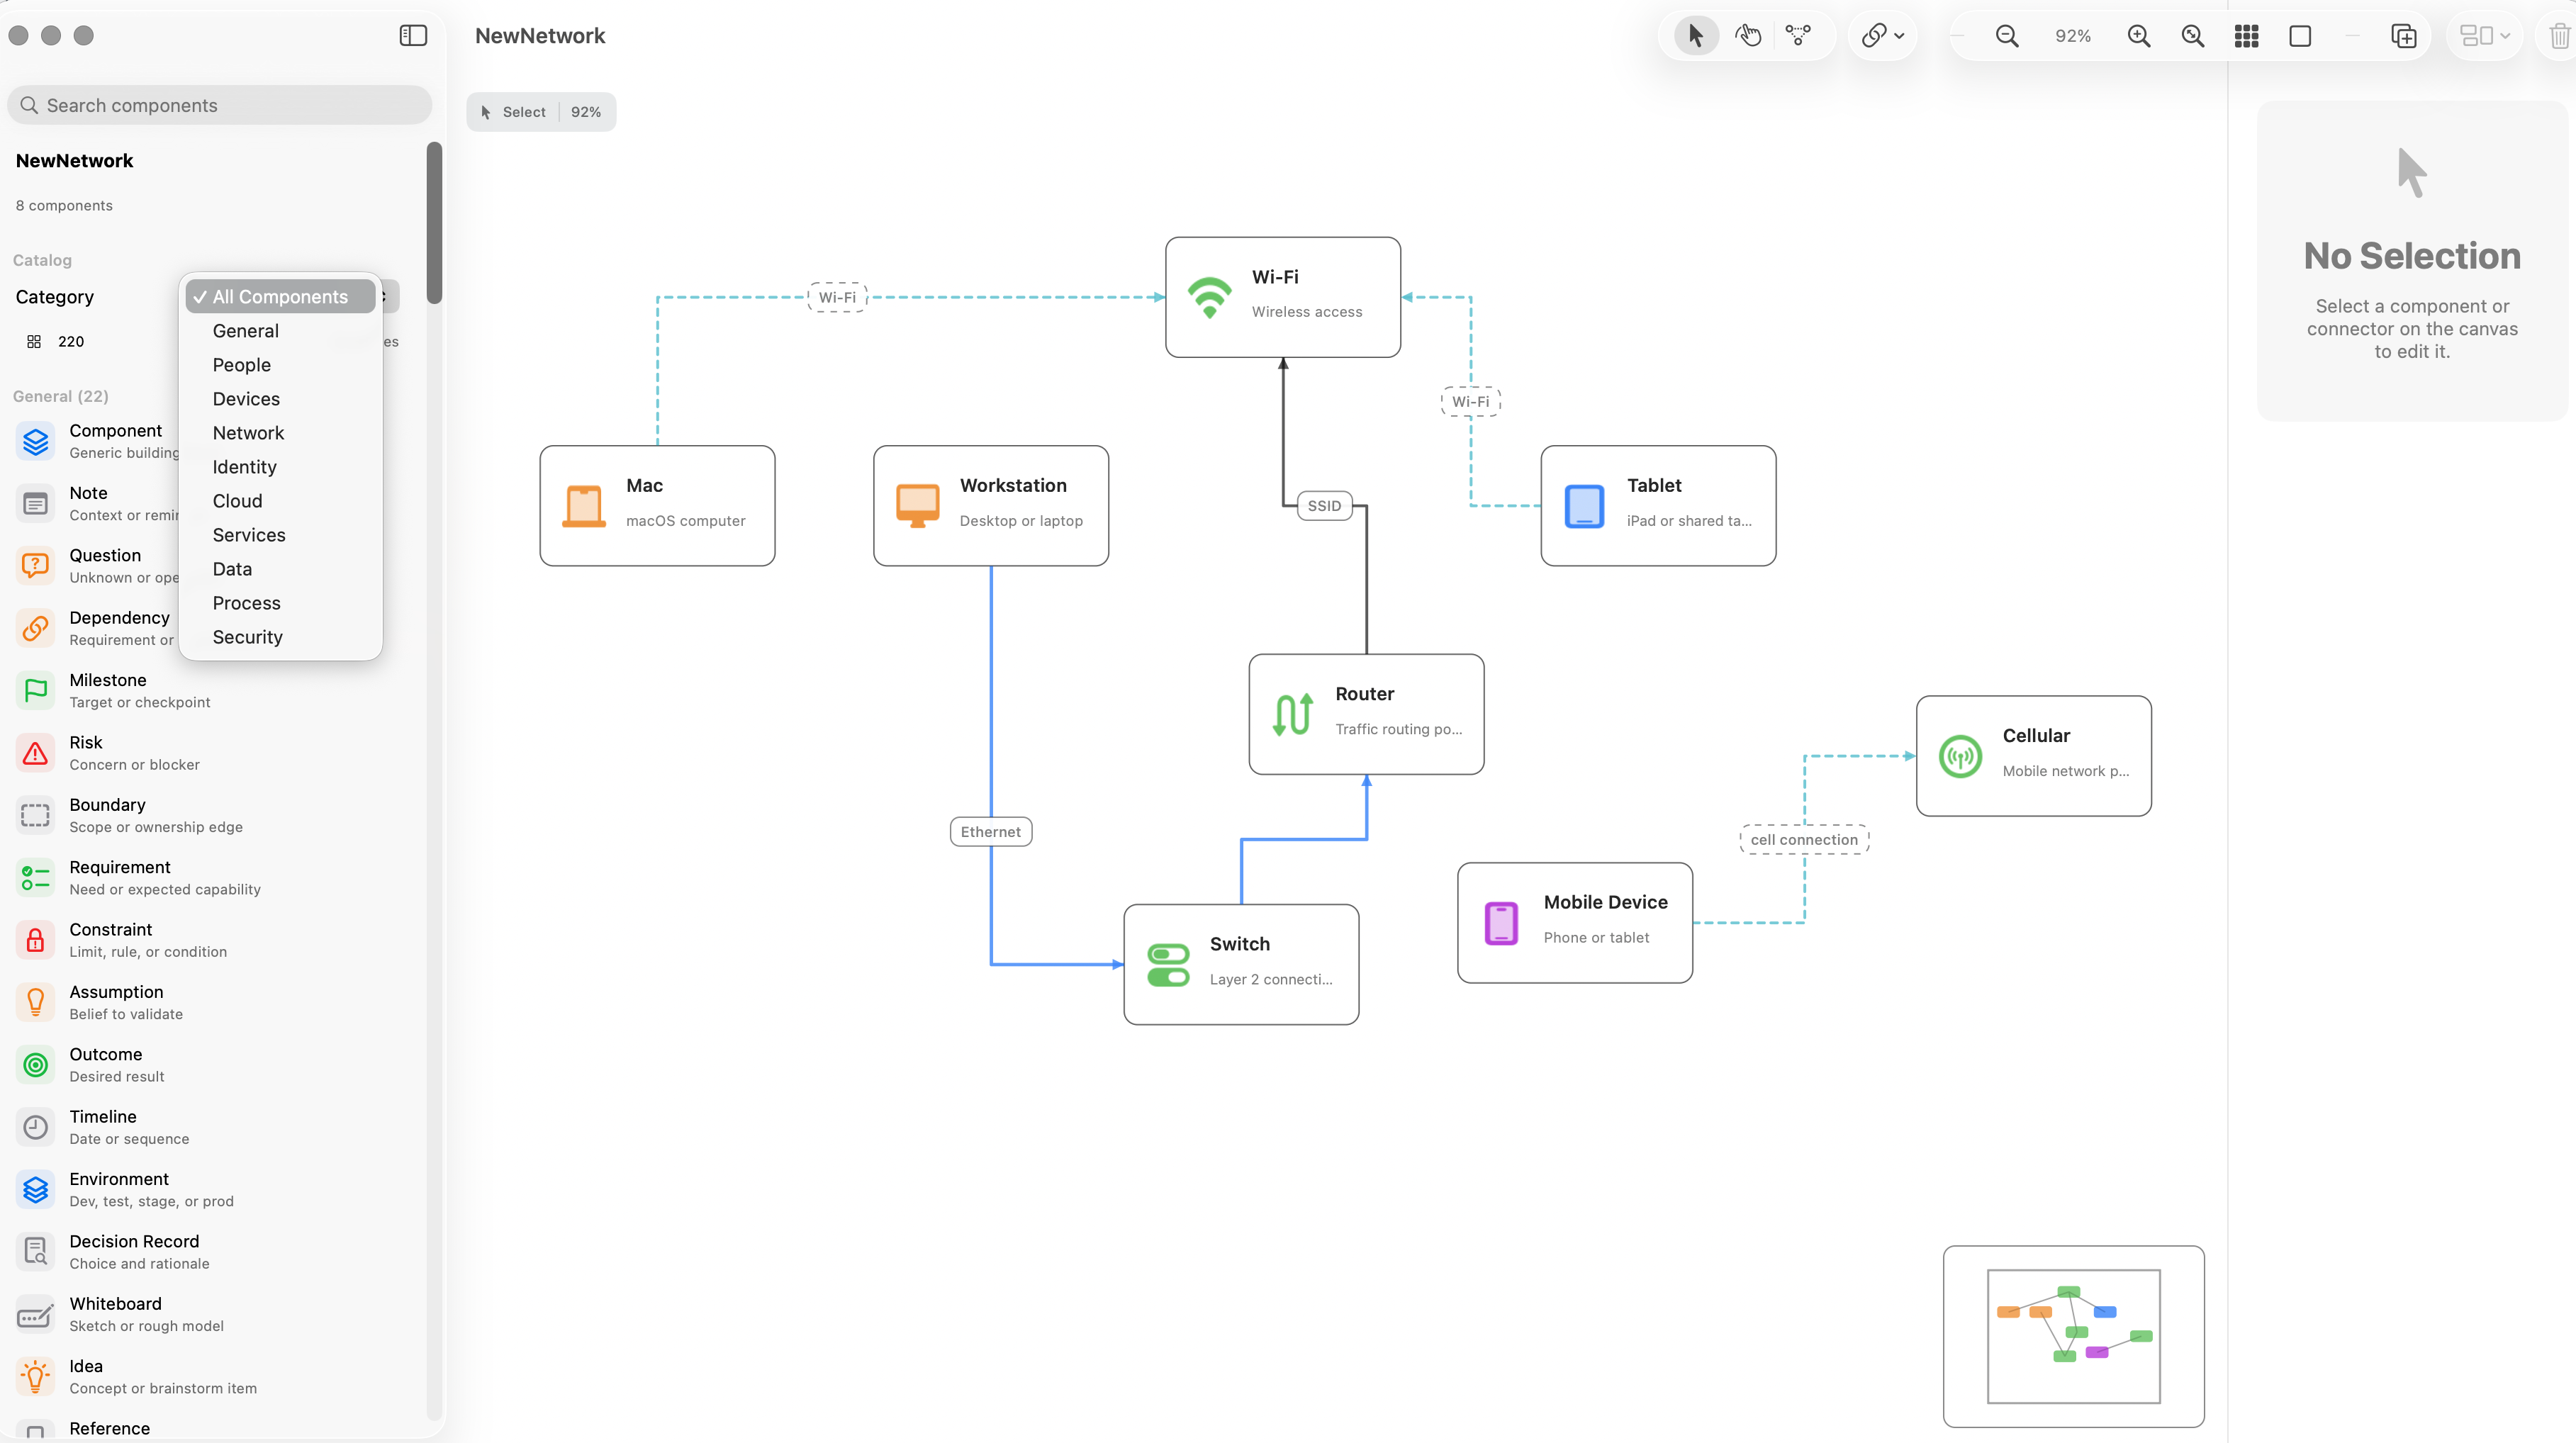Pick Cloud from the category list
The image size is (2576, 1443).
click(280, 501)
